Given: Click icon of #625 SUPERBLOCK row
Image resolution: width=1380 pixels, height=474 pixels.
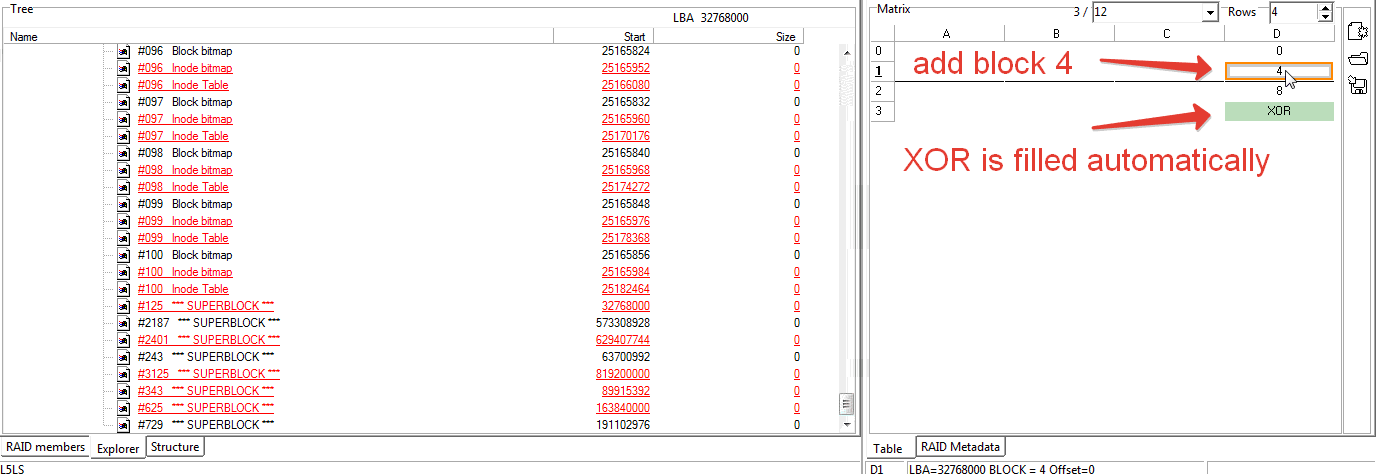Looking at the screenshot, I should 124,408.
